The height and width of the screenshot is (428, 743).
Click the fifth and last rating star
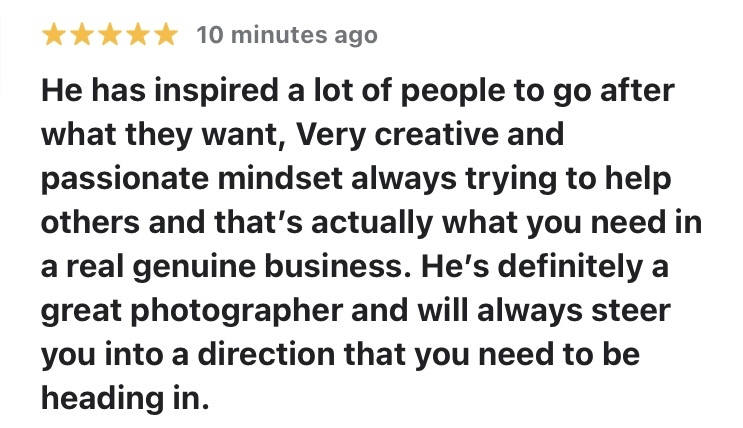point(165,36)
